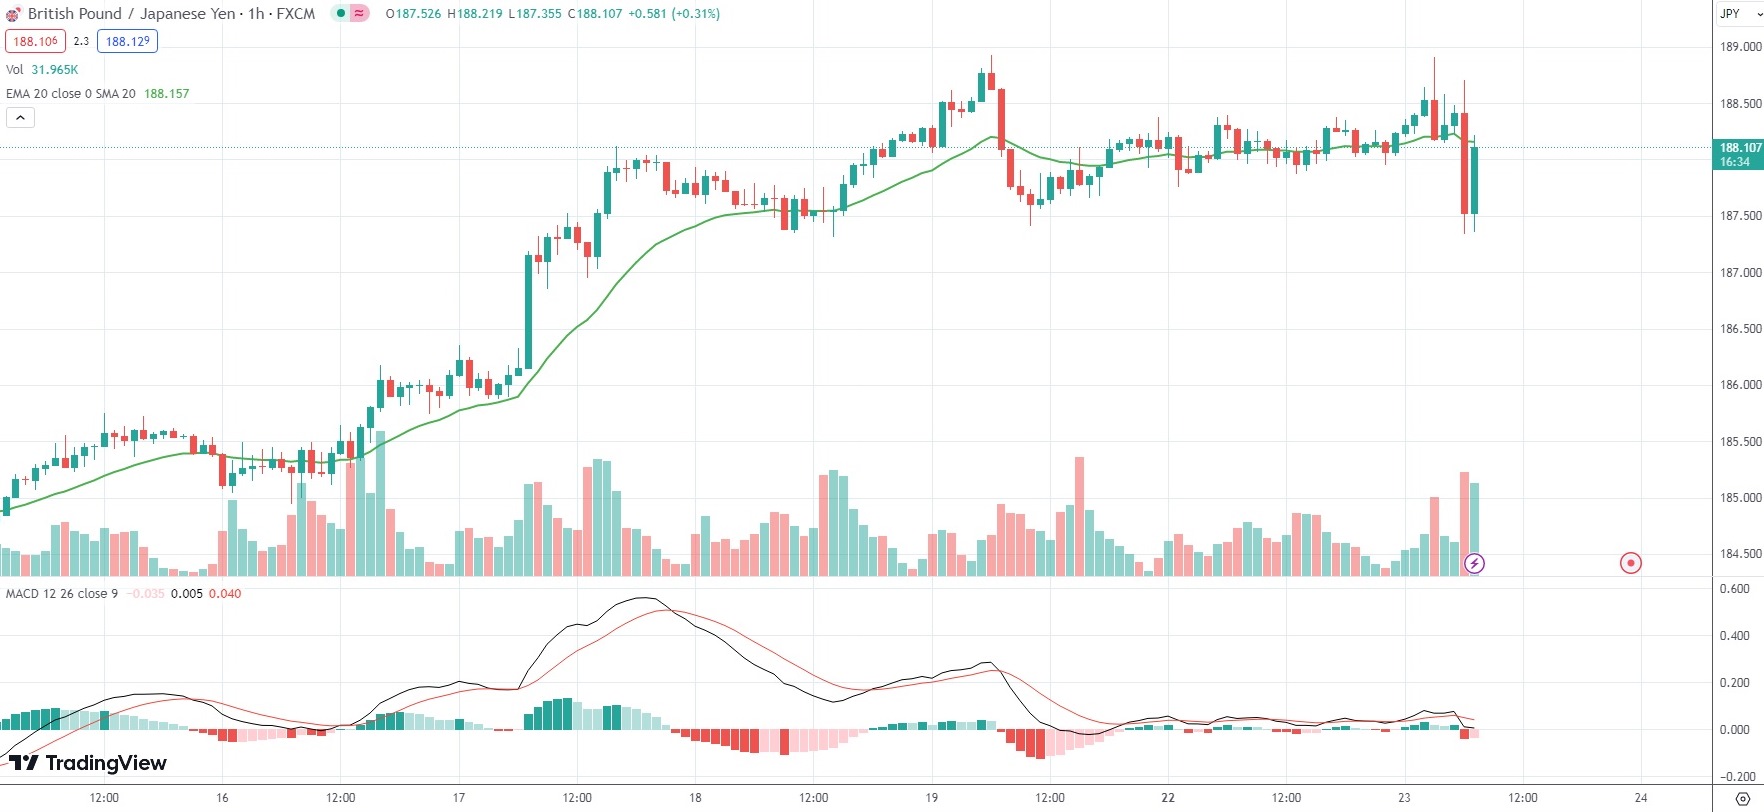Collapse the indicator legend with chevron
Screen dimensions: 1764x812
point(20,118)
